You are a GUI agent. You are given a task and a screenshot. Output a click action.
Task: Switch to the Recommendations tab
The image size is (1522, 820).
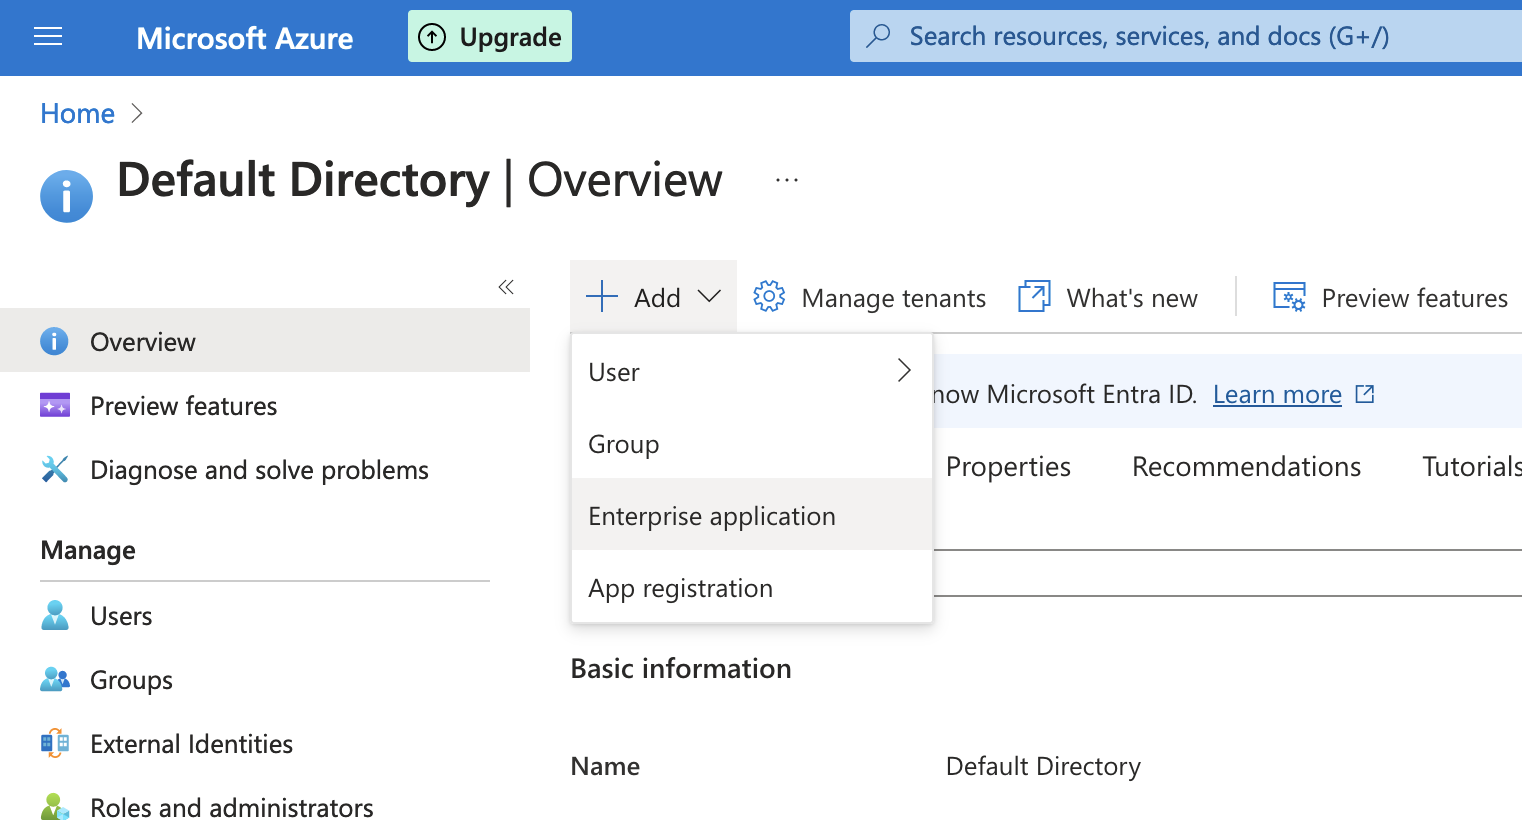click(x=1246, y=467)
